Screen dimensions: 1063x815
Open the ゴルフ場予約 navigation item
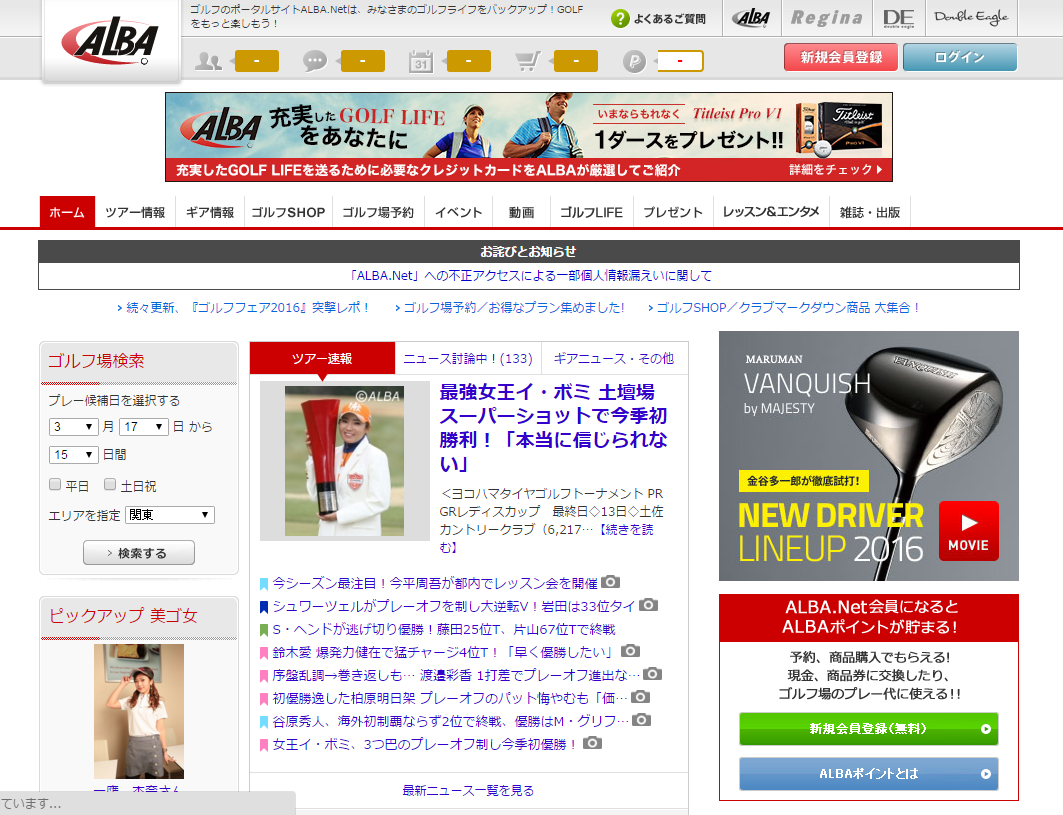378,212
